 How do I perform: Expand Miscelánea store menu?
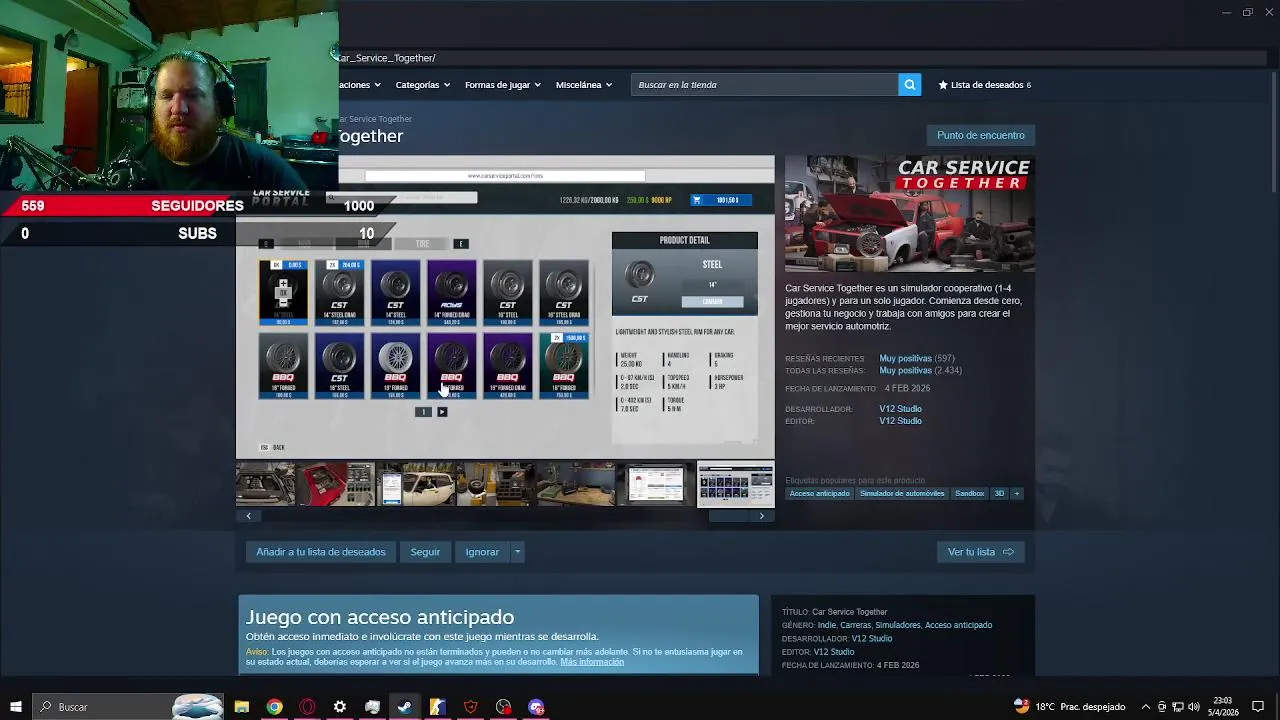coord(583,85)
